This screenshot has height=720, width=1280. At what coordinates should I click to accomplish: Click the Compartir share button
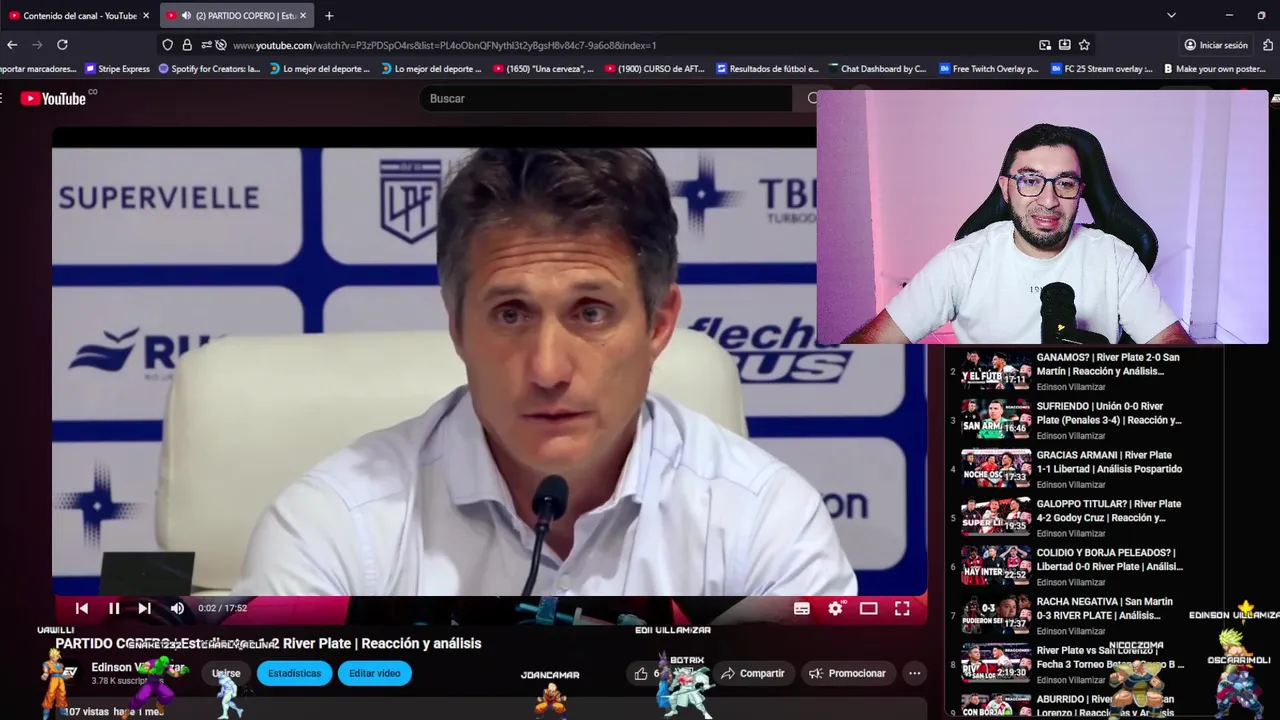(753, 673)
